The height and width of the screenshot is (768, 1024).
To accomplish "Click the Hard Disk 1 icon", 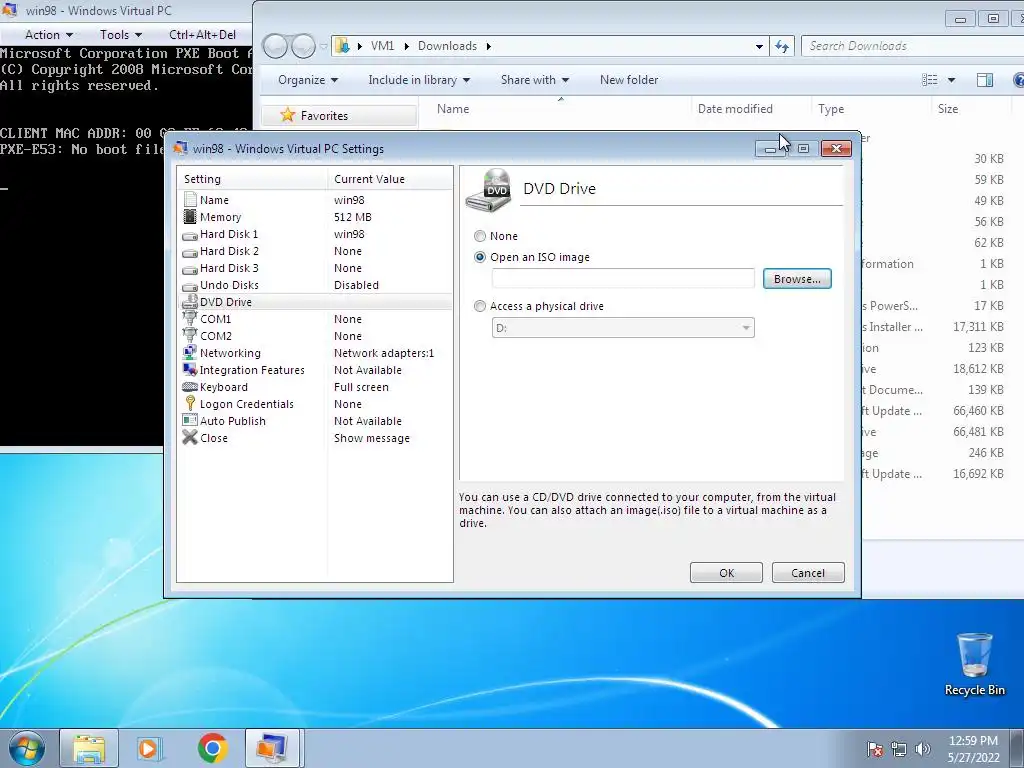I will [190, 234].
